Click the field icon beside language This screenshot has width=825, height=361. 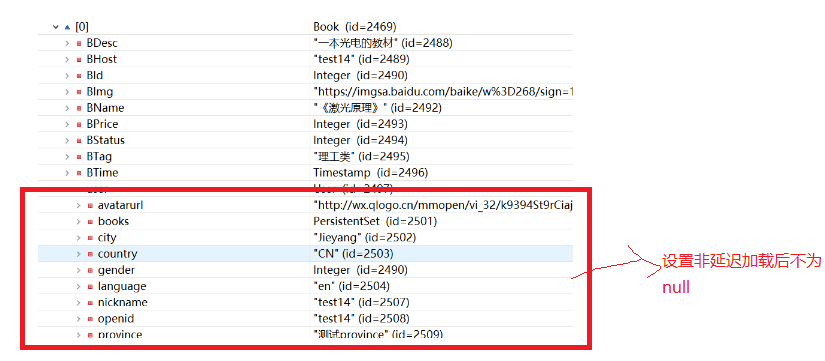(x=90, y=287)
